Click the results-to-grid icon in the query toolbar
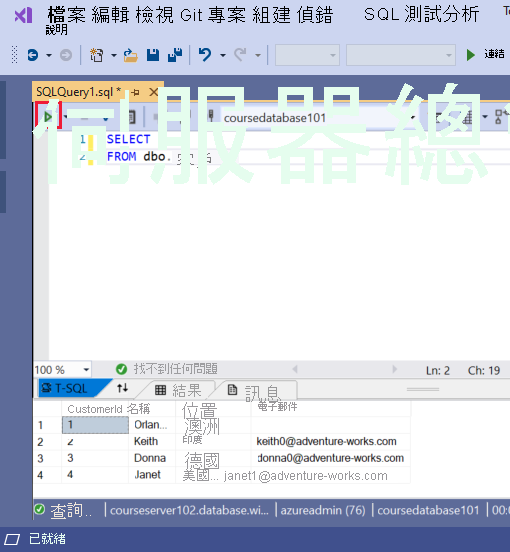 coord(467,117)
